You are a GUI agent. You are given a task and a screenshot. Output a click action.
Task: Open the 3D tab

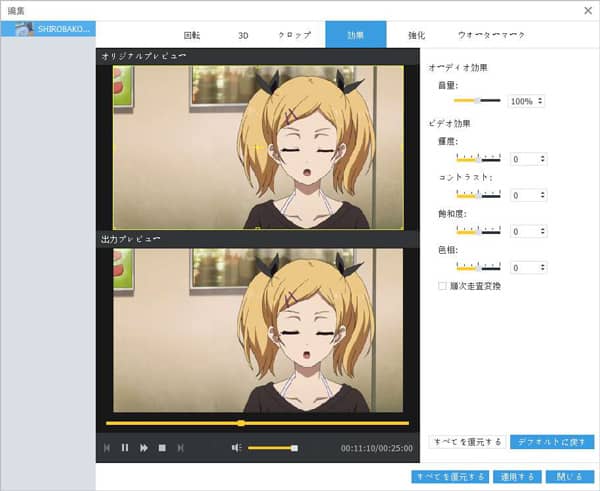coord(243,35)
